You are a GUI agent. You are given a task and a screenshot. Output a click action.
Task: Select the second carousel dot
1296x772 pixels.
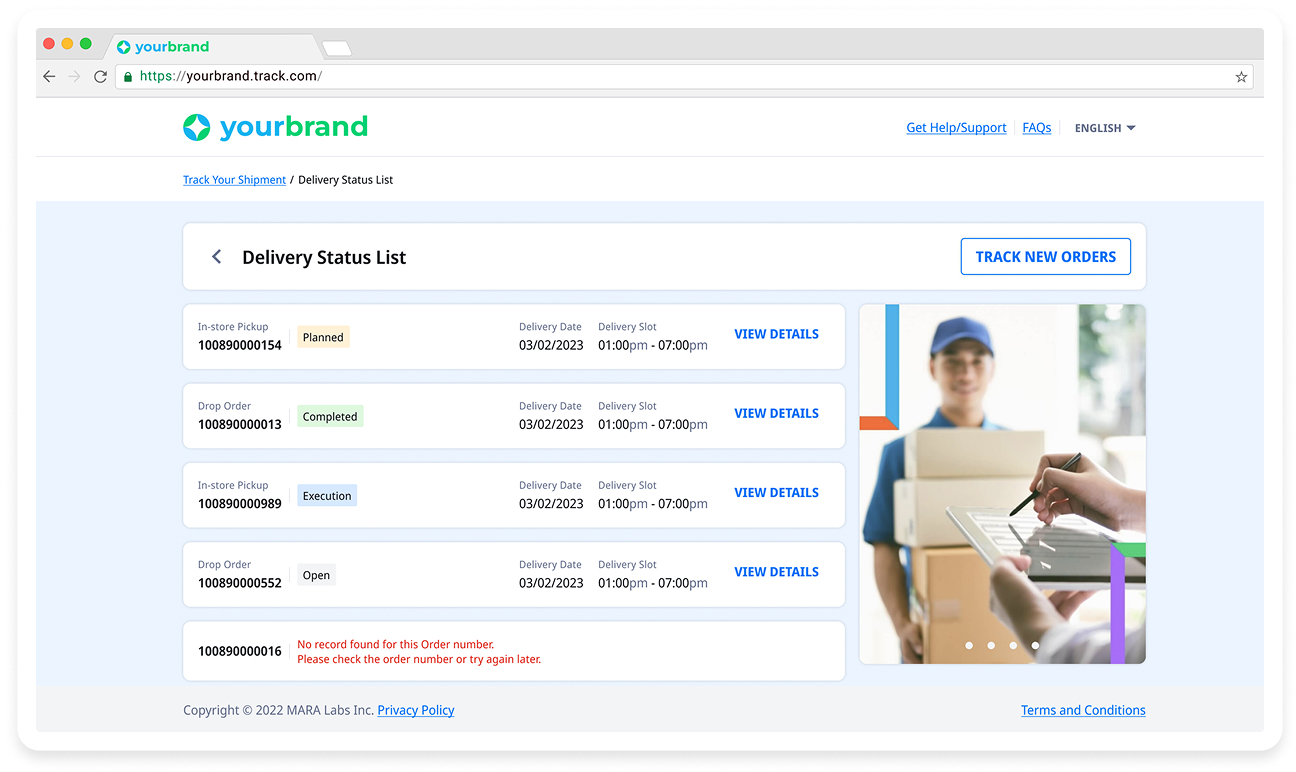point(991,646)
